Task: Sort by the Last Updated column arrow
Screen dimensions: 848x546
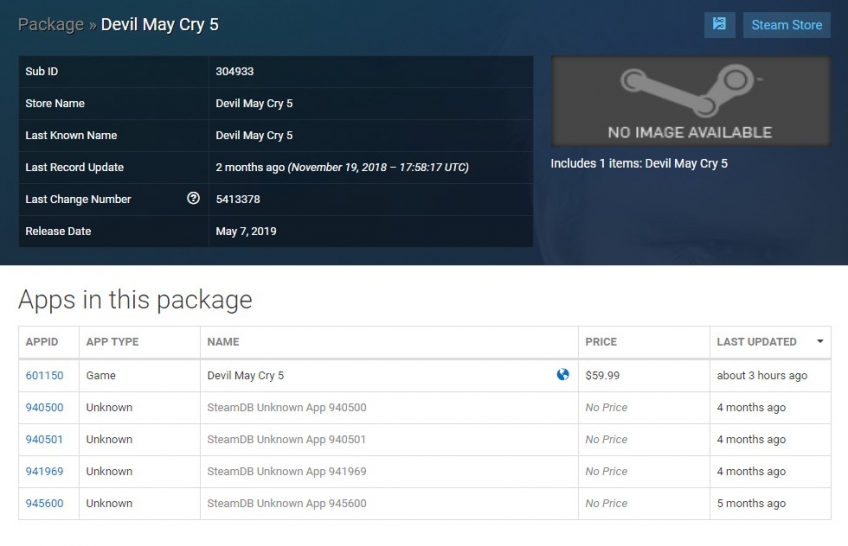Action: 820,341
